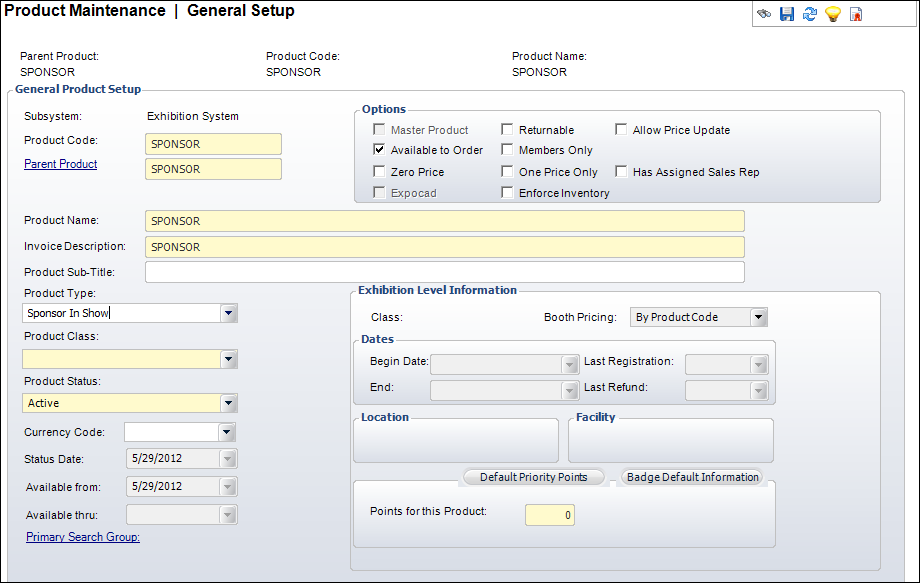Expand the Product Status dropdown
920x583 pixels.
tap(229, 403)
